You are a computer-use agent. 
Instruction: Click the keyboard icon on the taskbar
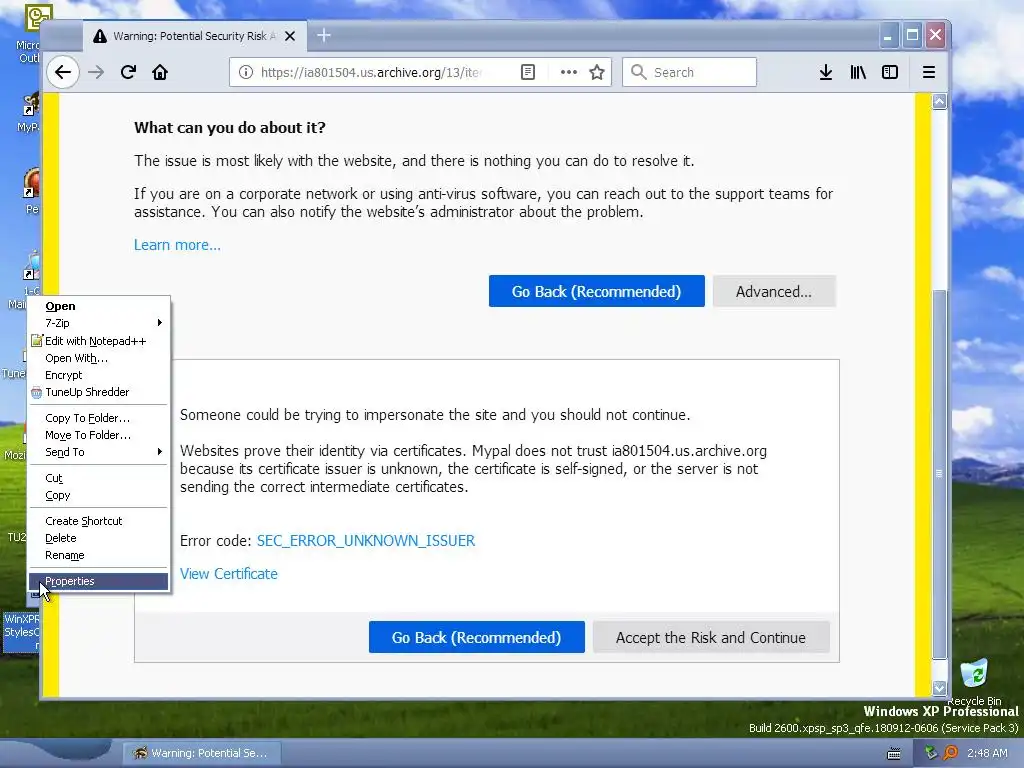pyautogui.click(x=893, y=754)
